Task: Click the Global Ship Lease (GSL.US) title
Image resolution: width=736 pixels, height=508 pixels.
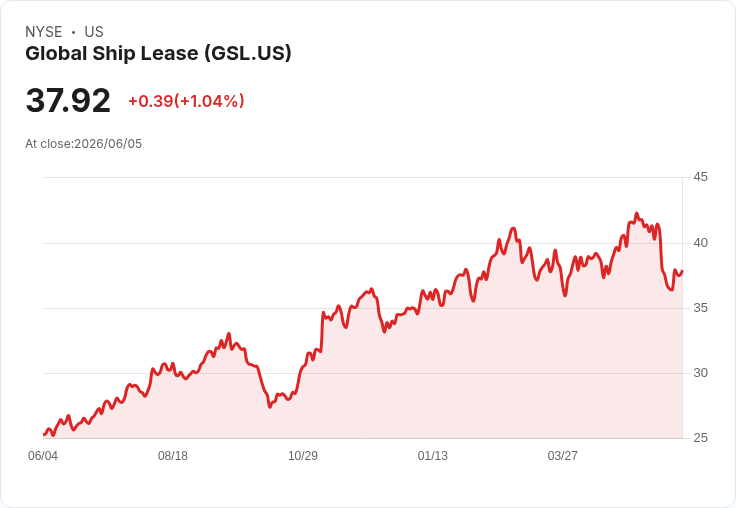Action: [x=158, y=53]
